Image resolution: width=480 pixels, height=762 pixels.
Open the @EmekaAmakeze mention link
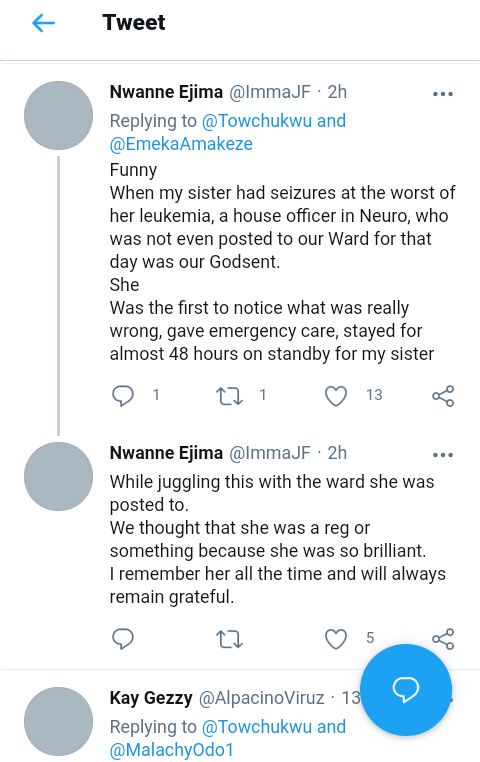[181, 144]
